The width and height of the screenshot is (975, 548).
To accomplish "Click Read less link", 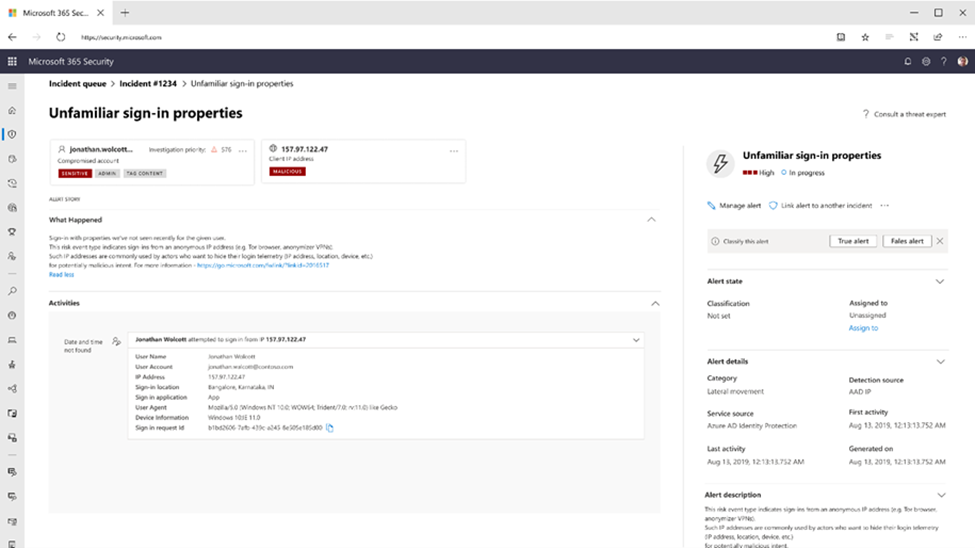I will pyautogui.click(x=62, y=274).
